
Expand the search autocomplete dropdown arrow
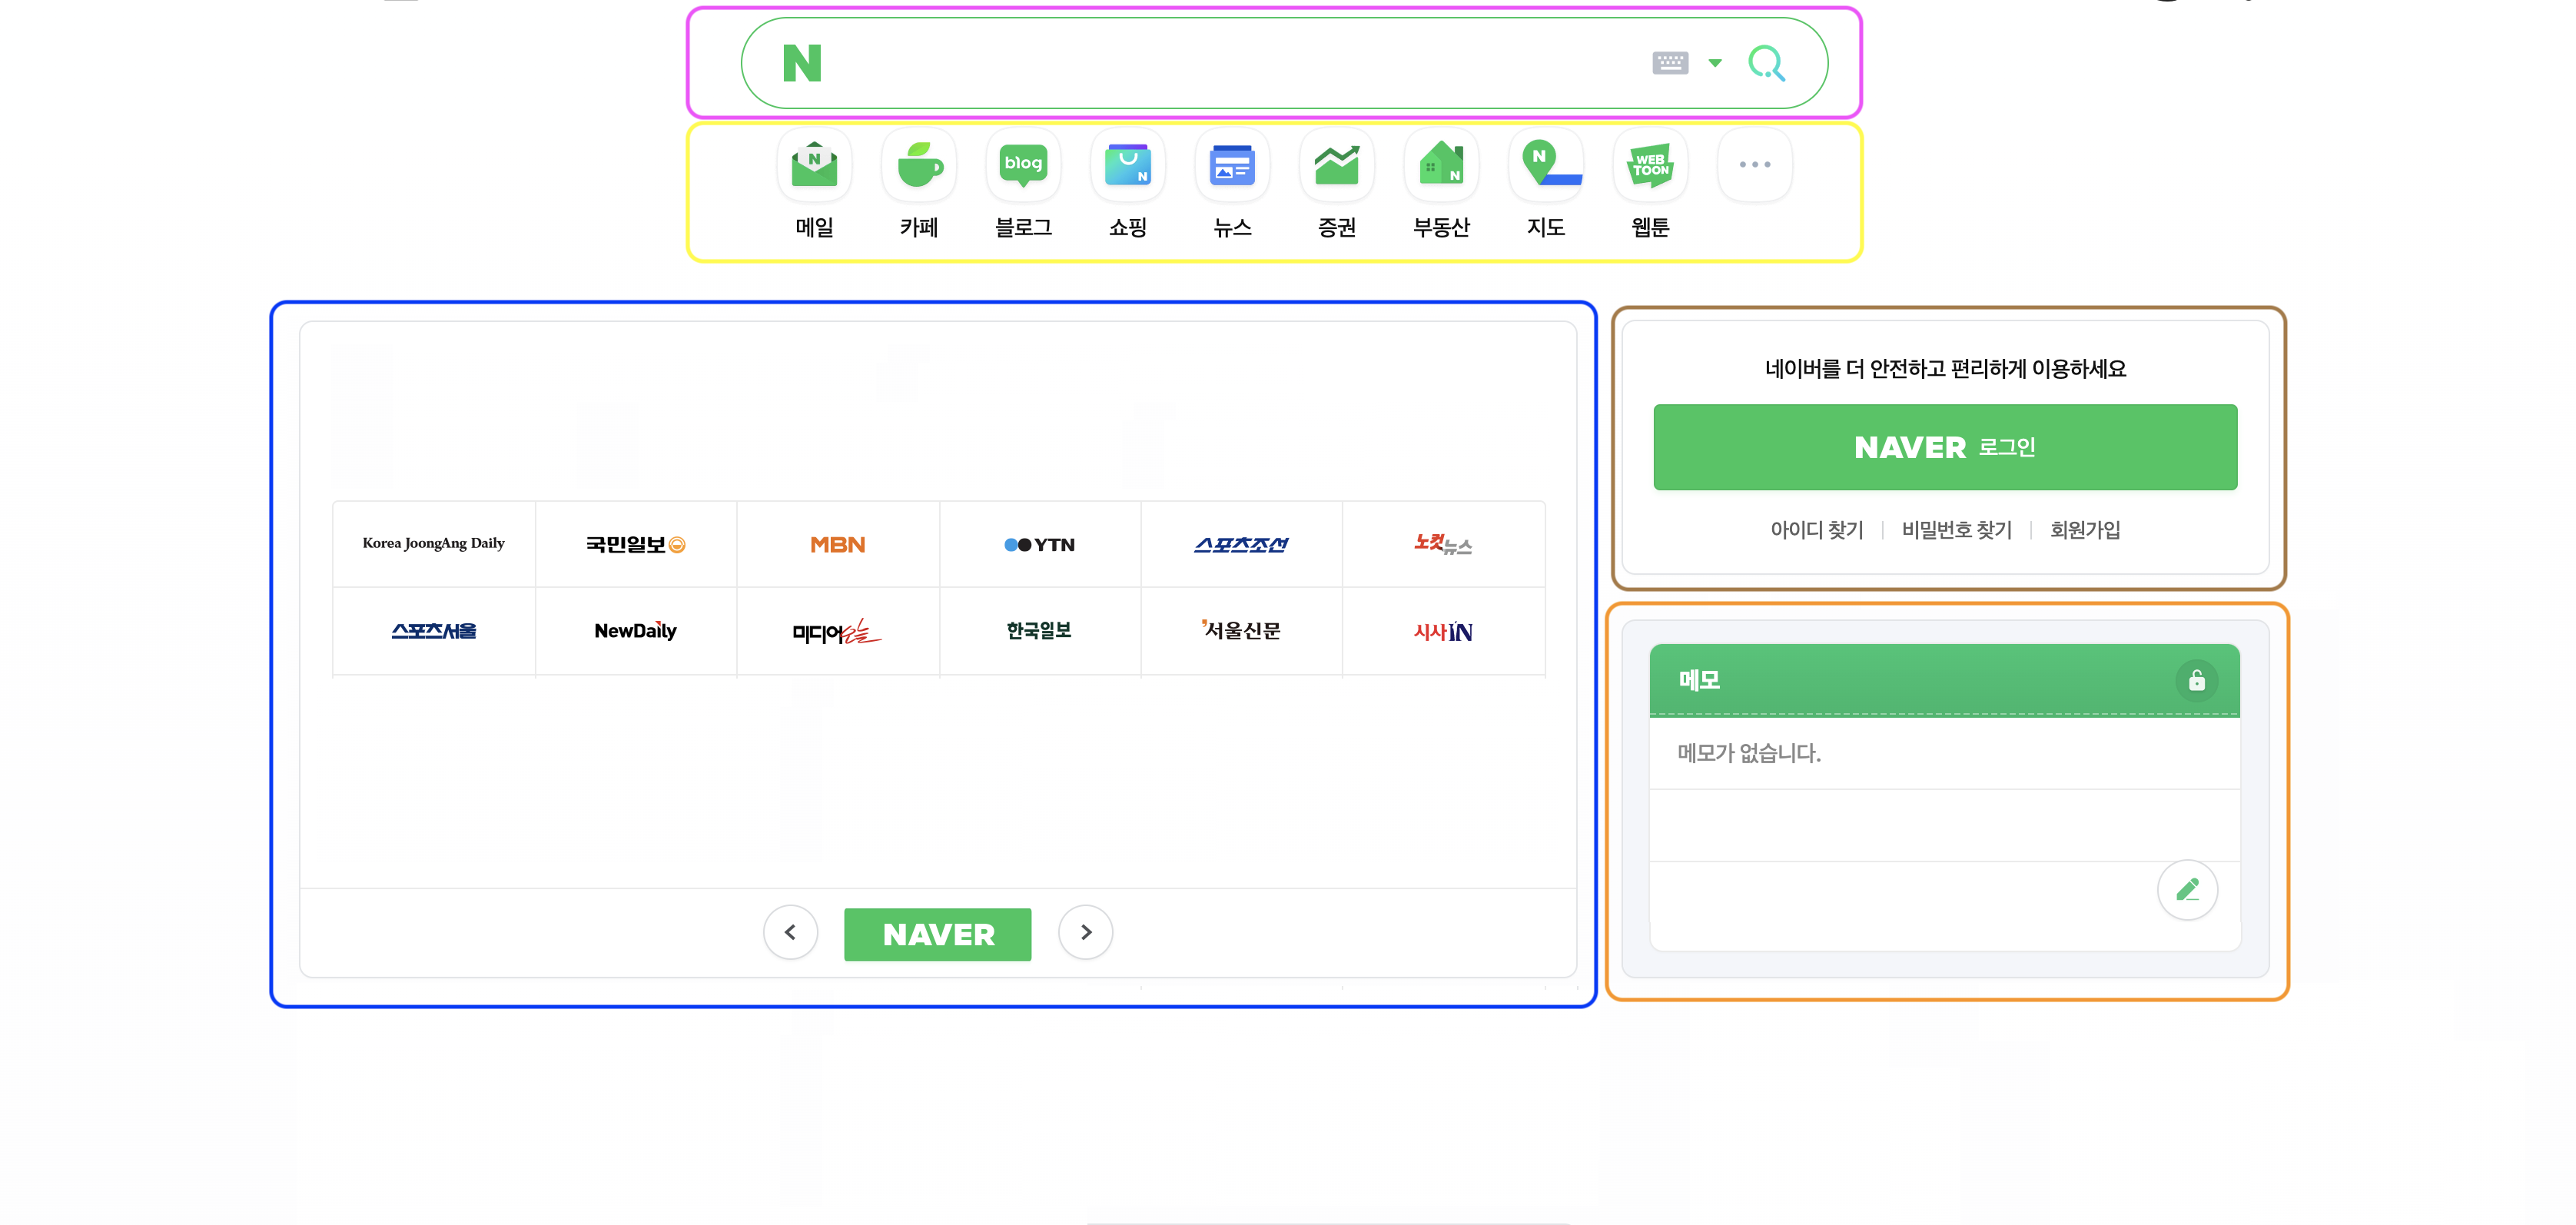[1715, 63]
